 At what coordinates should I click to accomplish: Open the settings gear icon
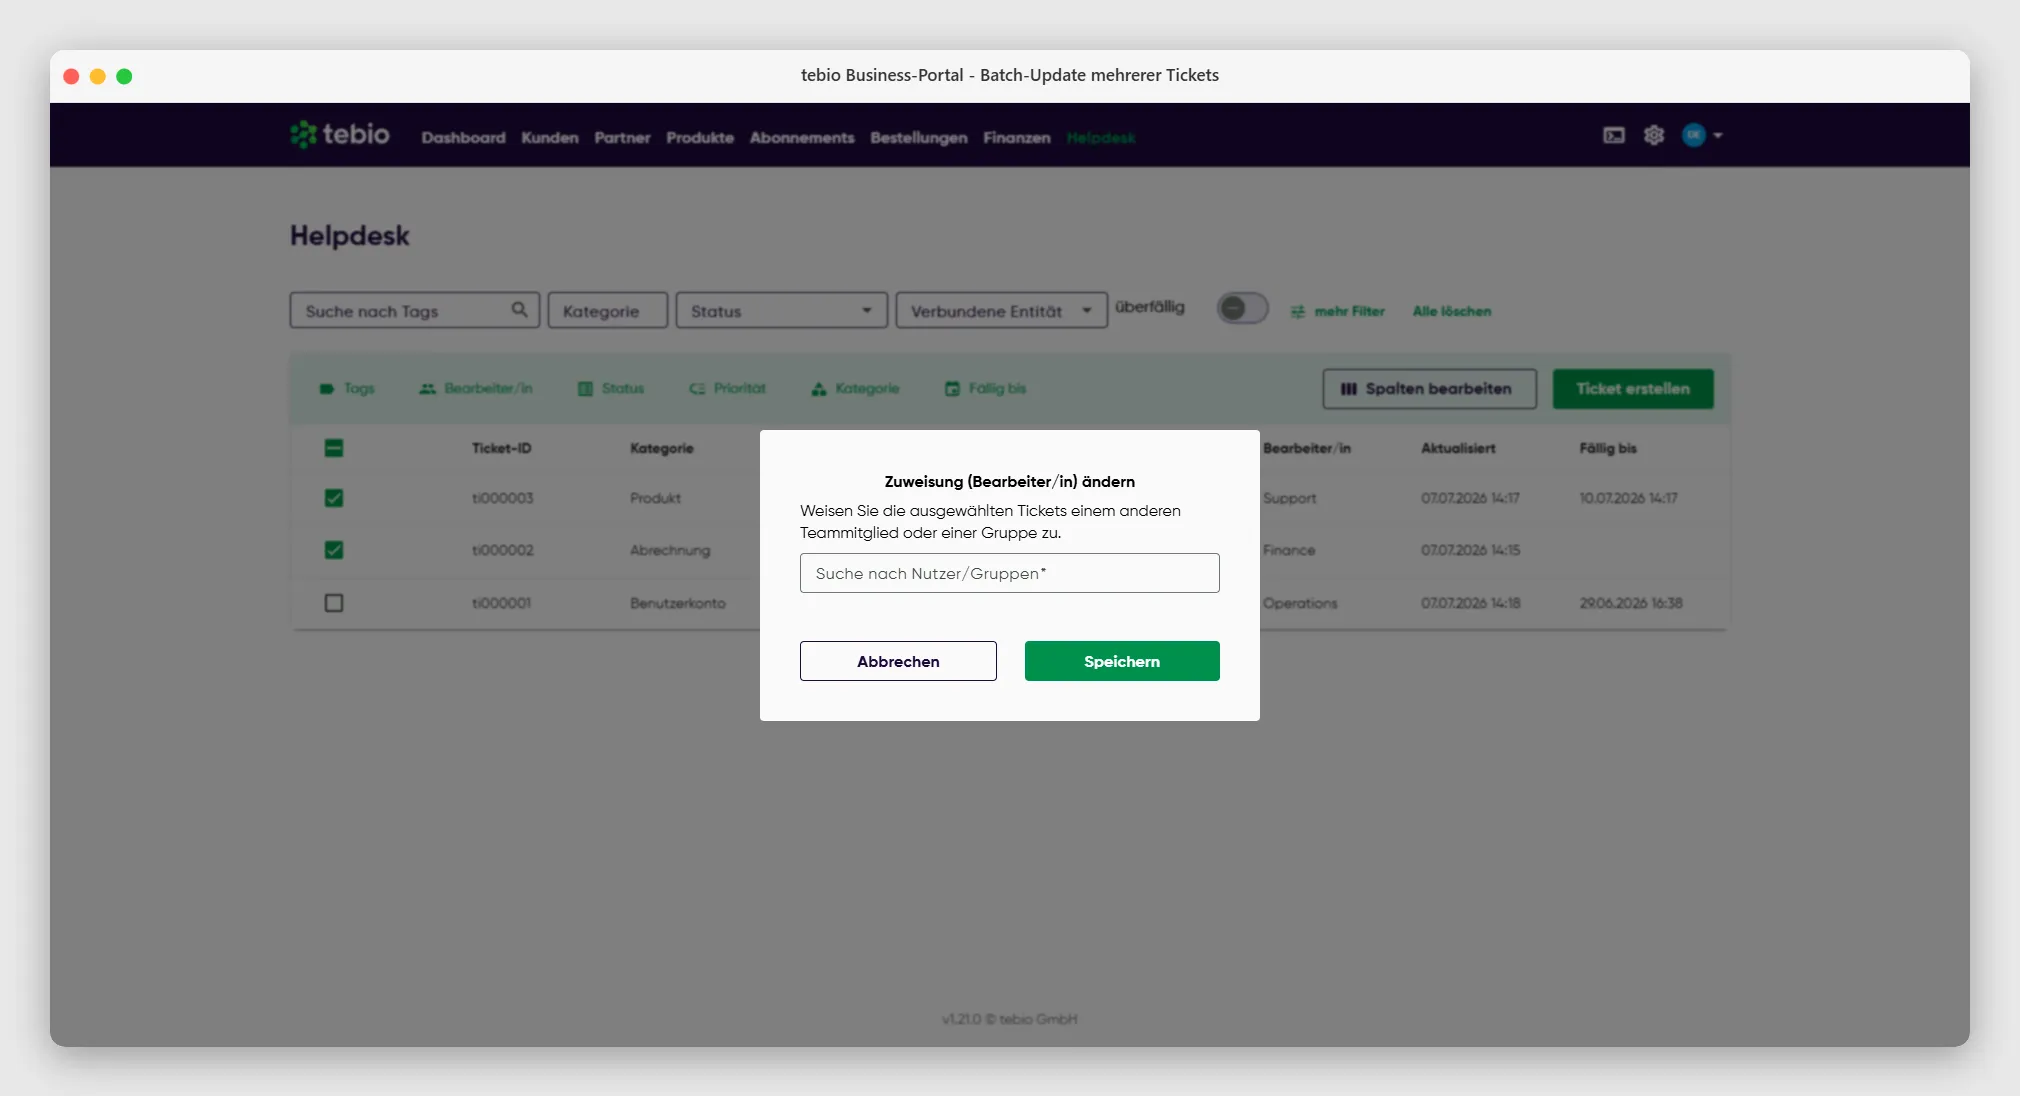(x=1654, y=135)
